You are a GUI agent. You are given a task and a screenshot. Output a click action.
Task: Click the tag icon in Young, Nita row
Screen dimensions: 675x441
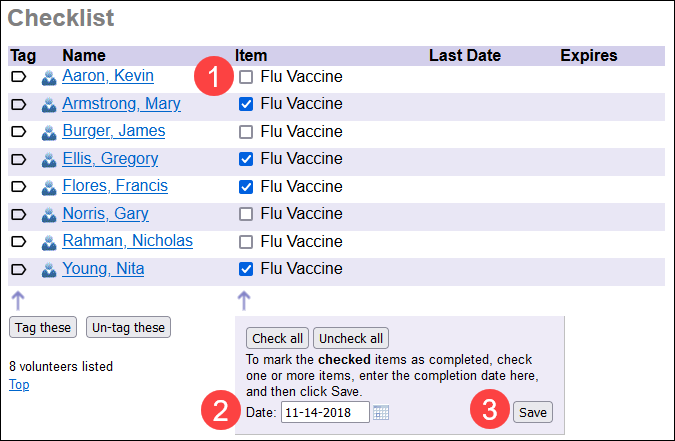pyautogui.click(x=18, y=269)
